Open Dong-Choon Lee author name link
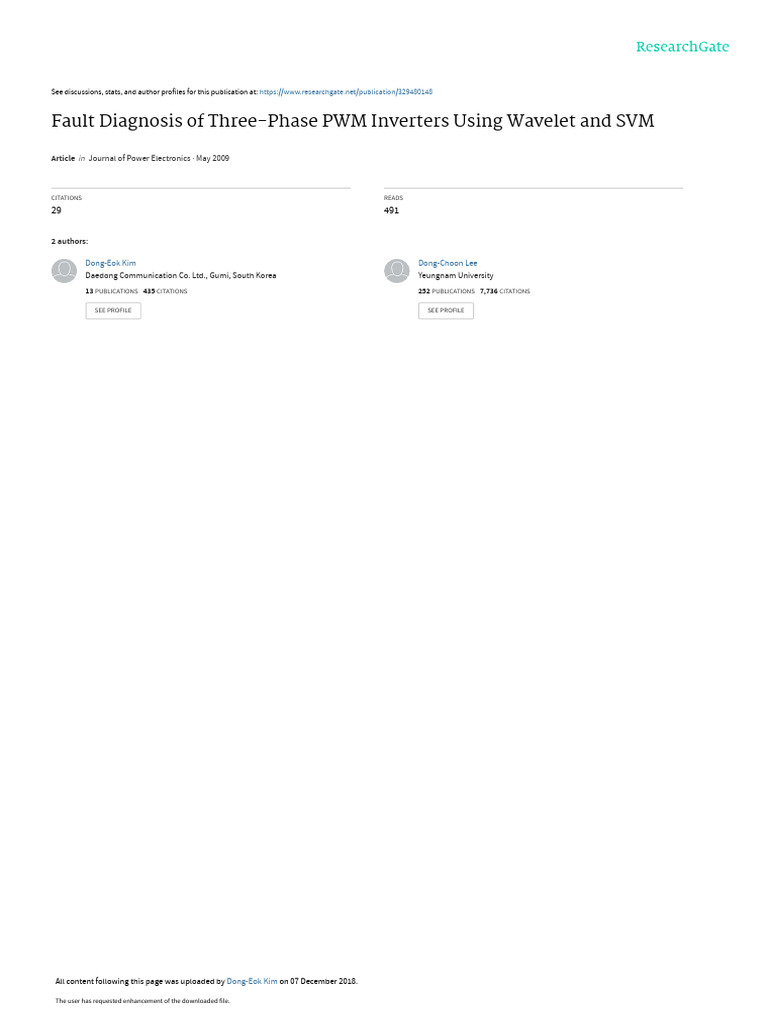 (447, 263)
